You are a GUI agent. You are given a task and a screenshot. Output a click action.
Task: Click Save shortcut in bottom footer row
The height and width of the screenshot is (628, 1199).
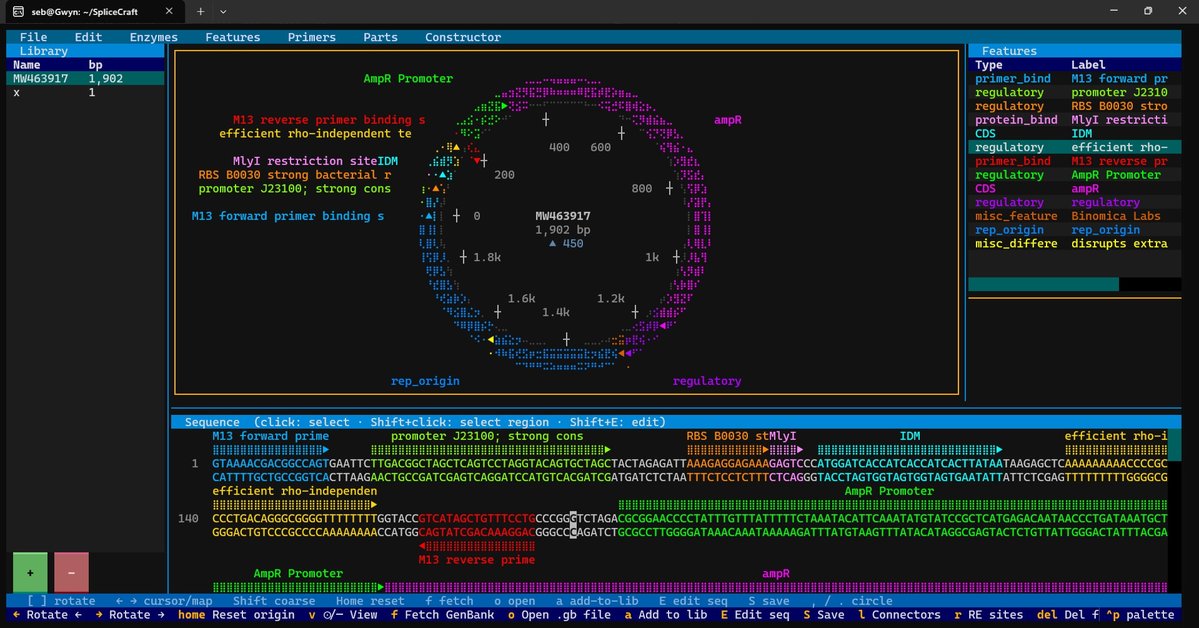824,614
